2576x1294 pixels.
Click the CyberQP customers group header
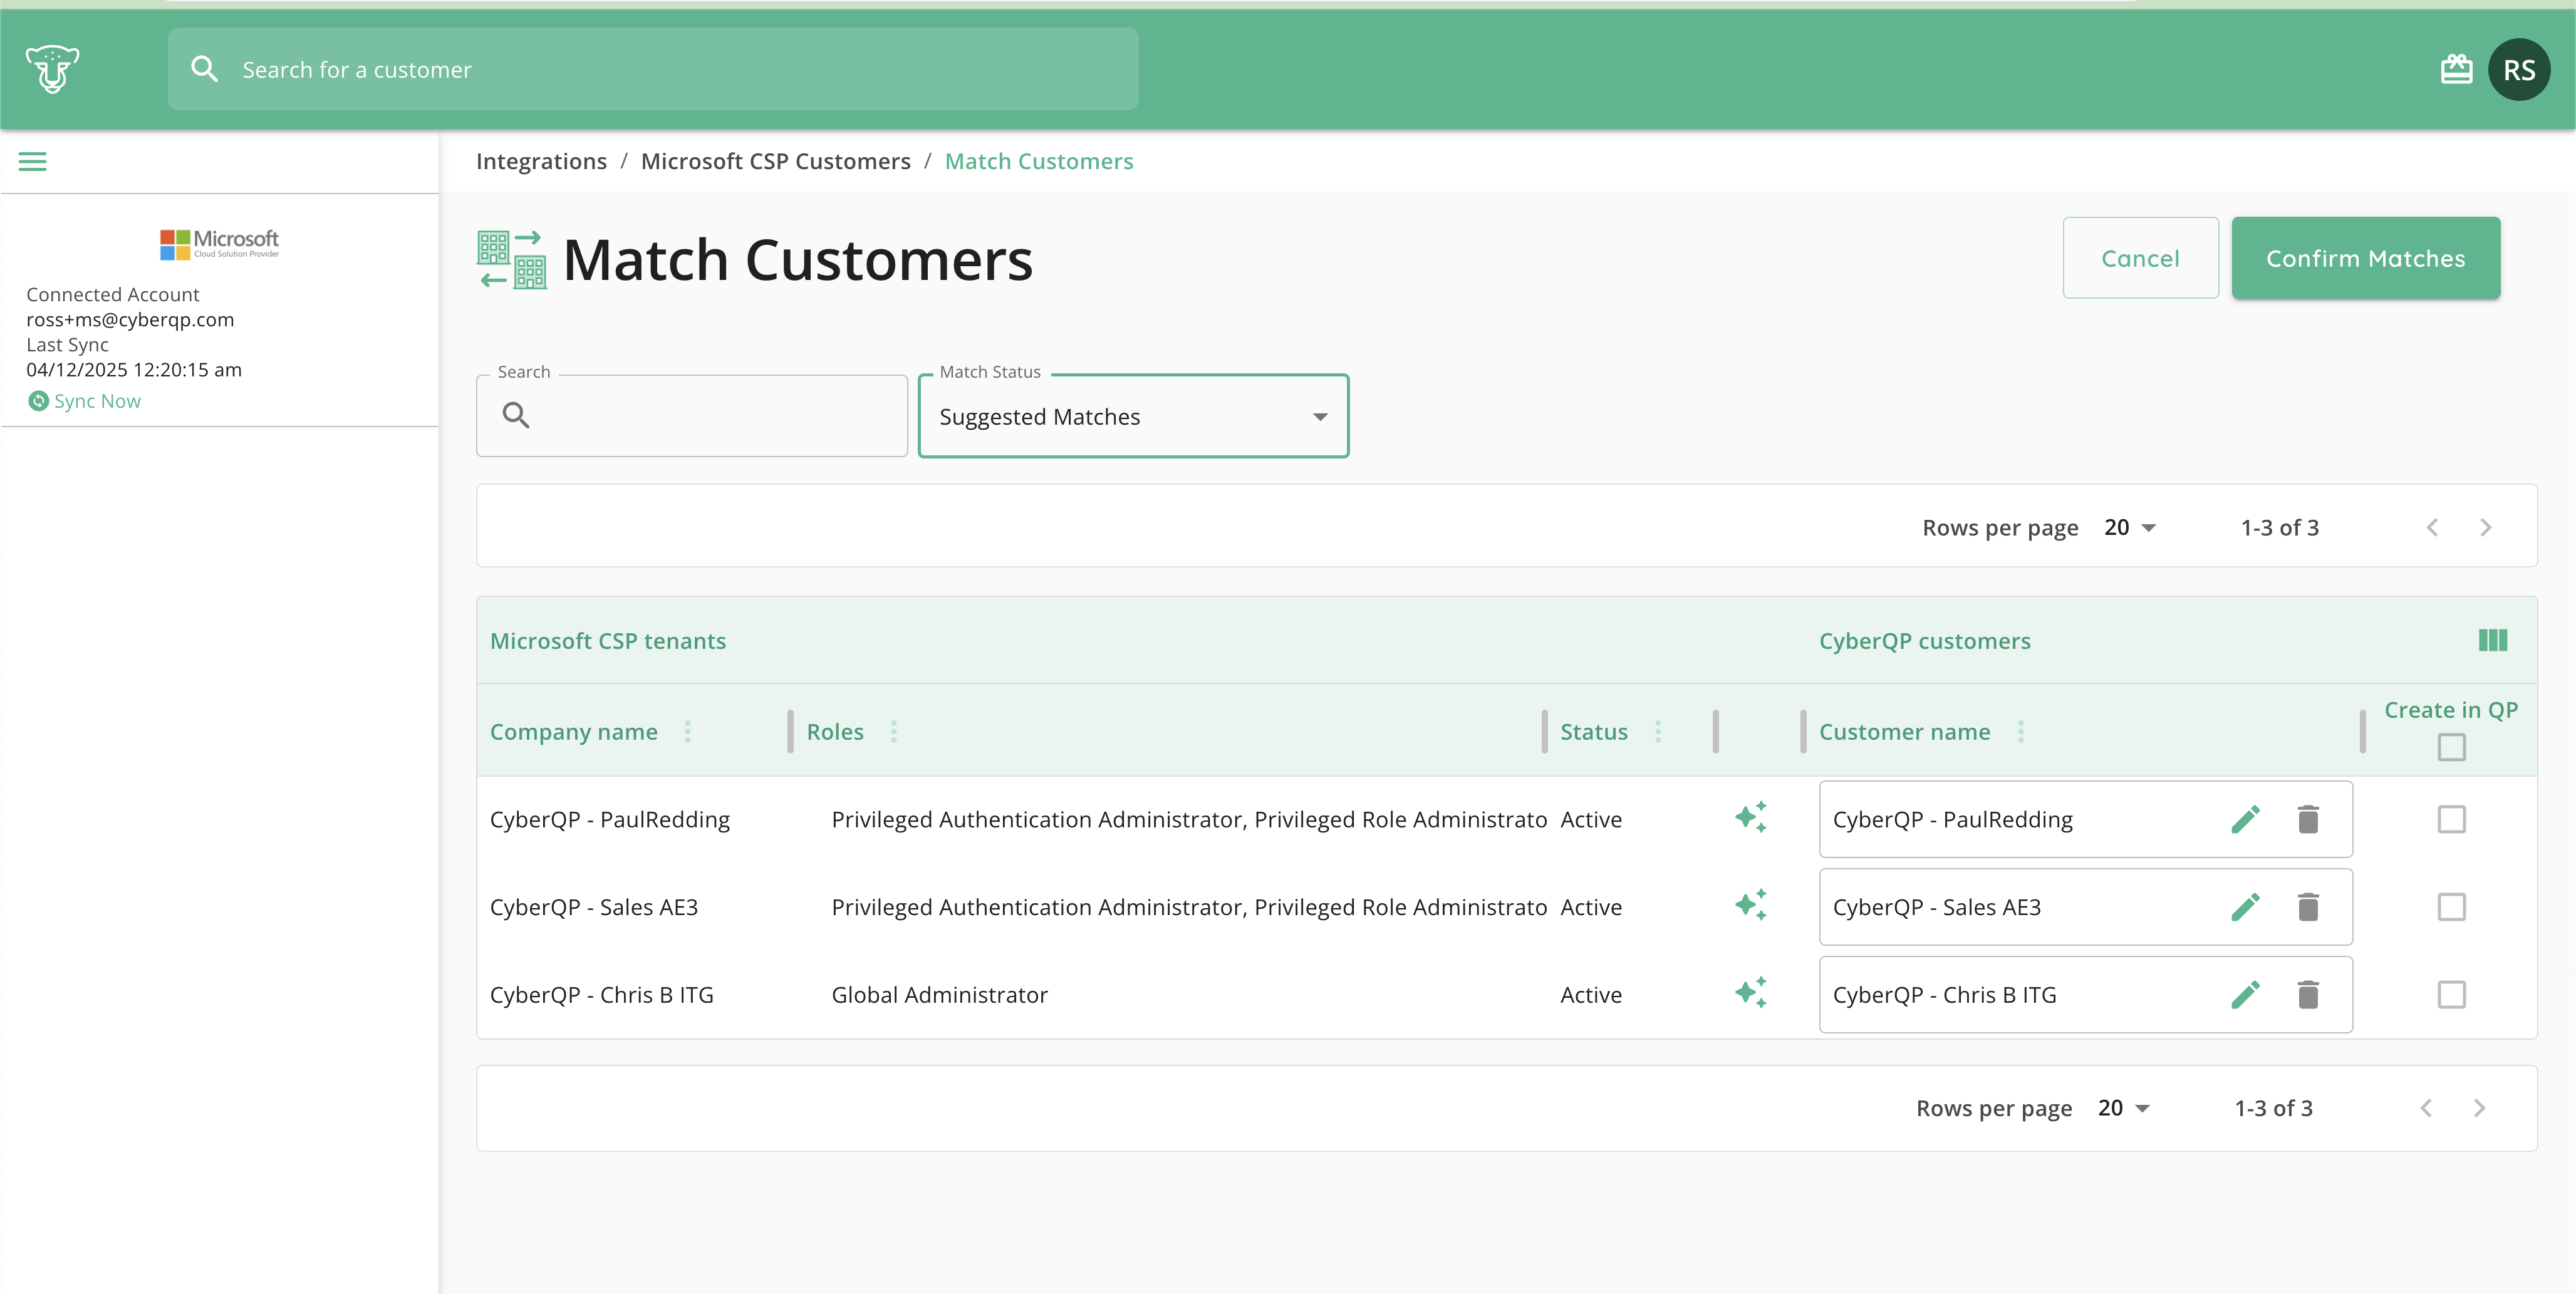pyautogui.click(x=1924, y=641)
